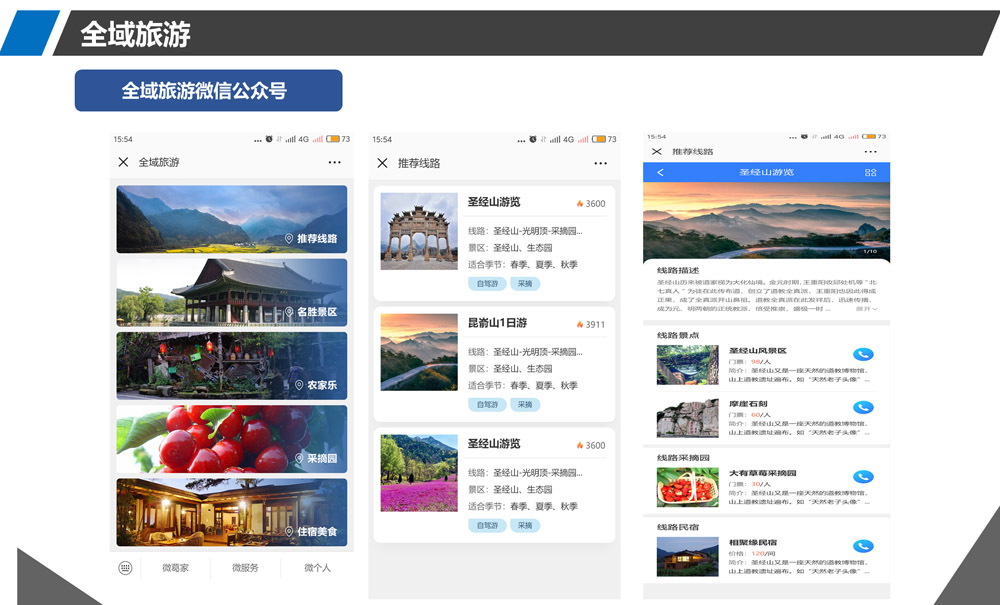Open the 微个人 bottom menu
1000x605 pixels.
tap(317, 568)
